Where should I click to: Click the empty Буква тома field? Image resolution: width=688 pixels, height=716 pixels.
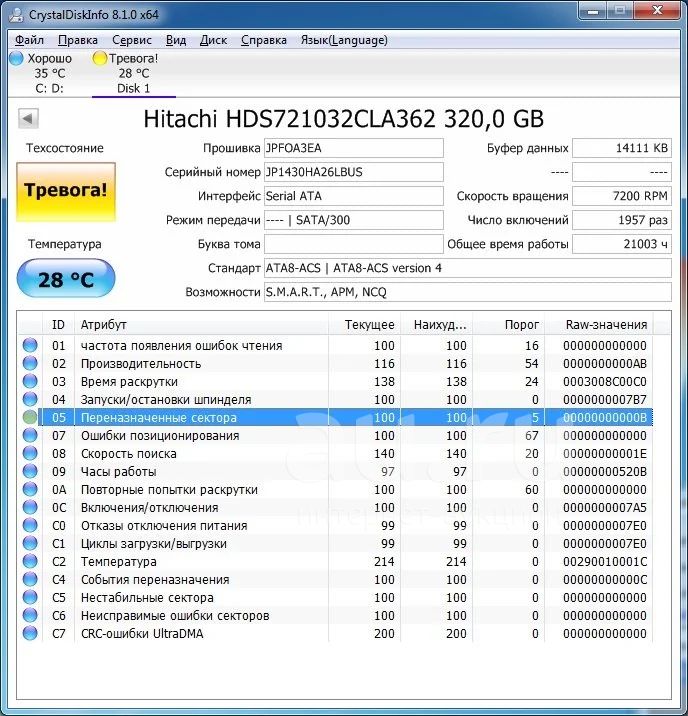(353, 244)
